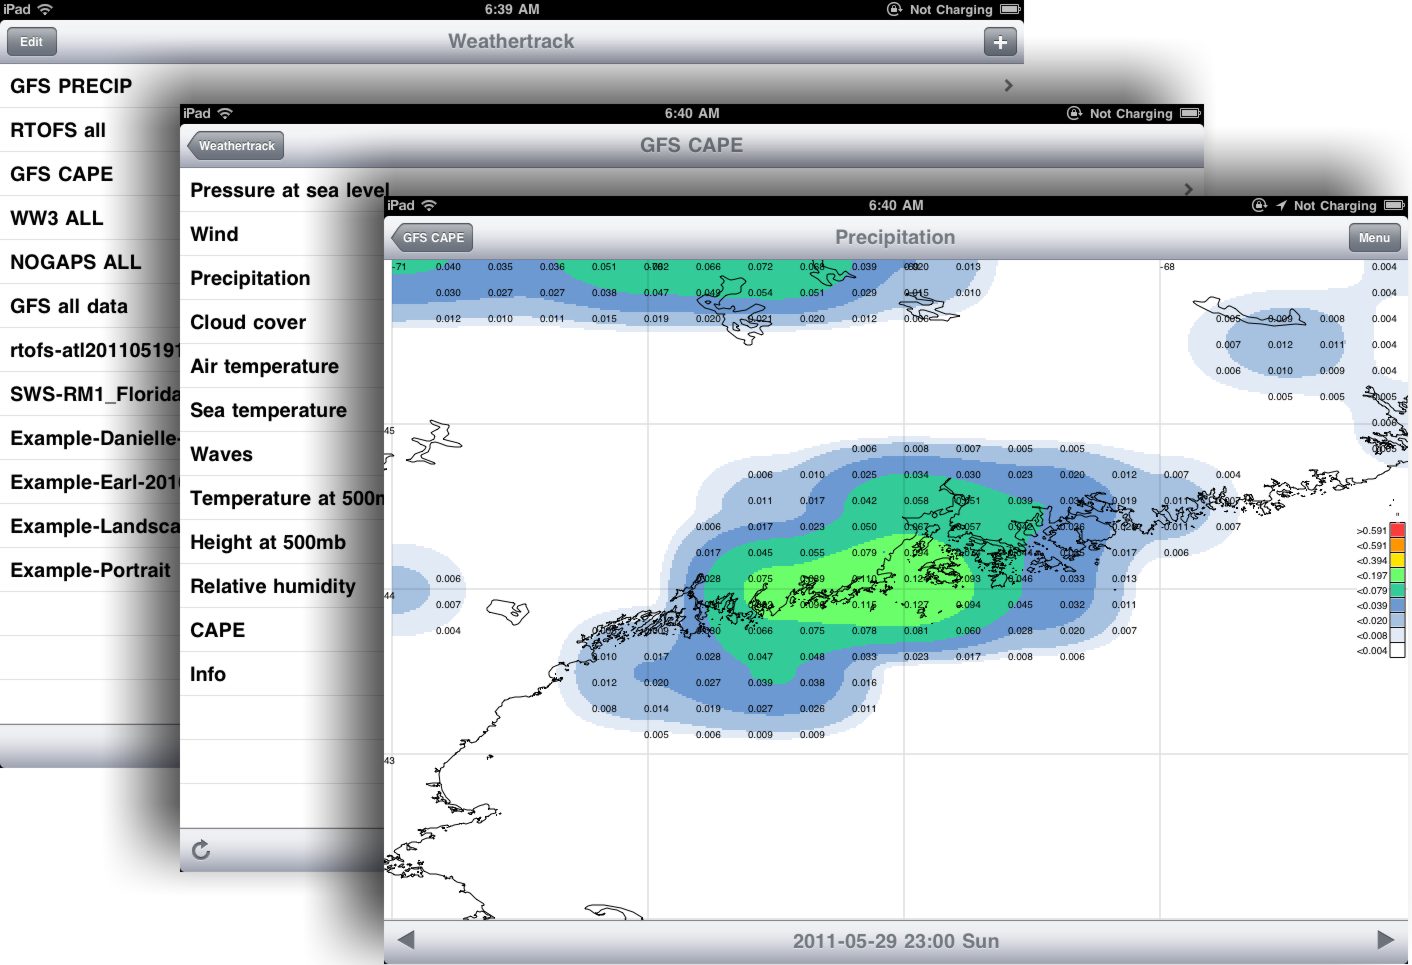This screenshot has width=1412, height=965.
Task: Click battery icon in Precipitation window status bar
Action: 1395,205
